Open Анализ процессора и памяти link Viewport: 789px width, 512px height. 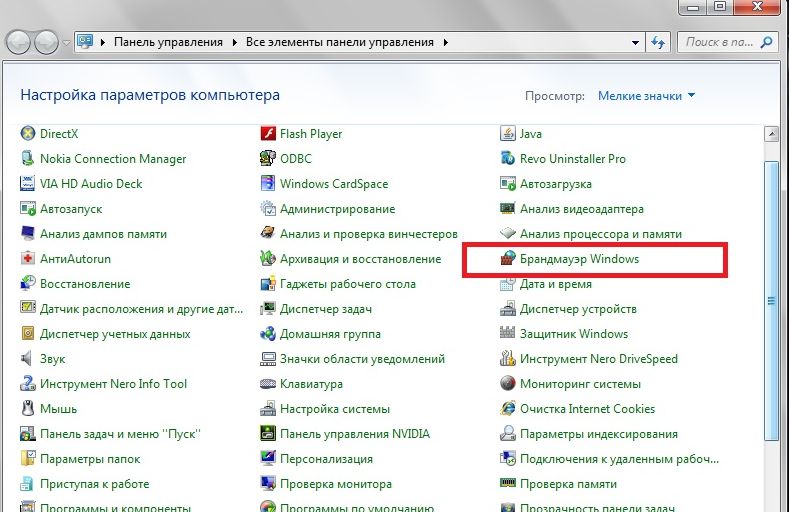[x=601, y=234]
